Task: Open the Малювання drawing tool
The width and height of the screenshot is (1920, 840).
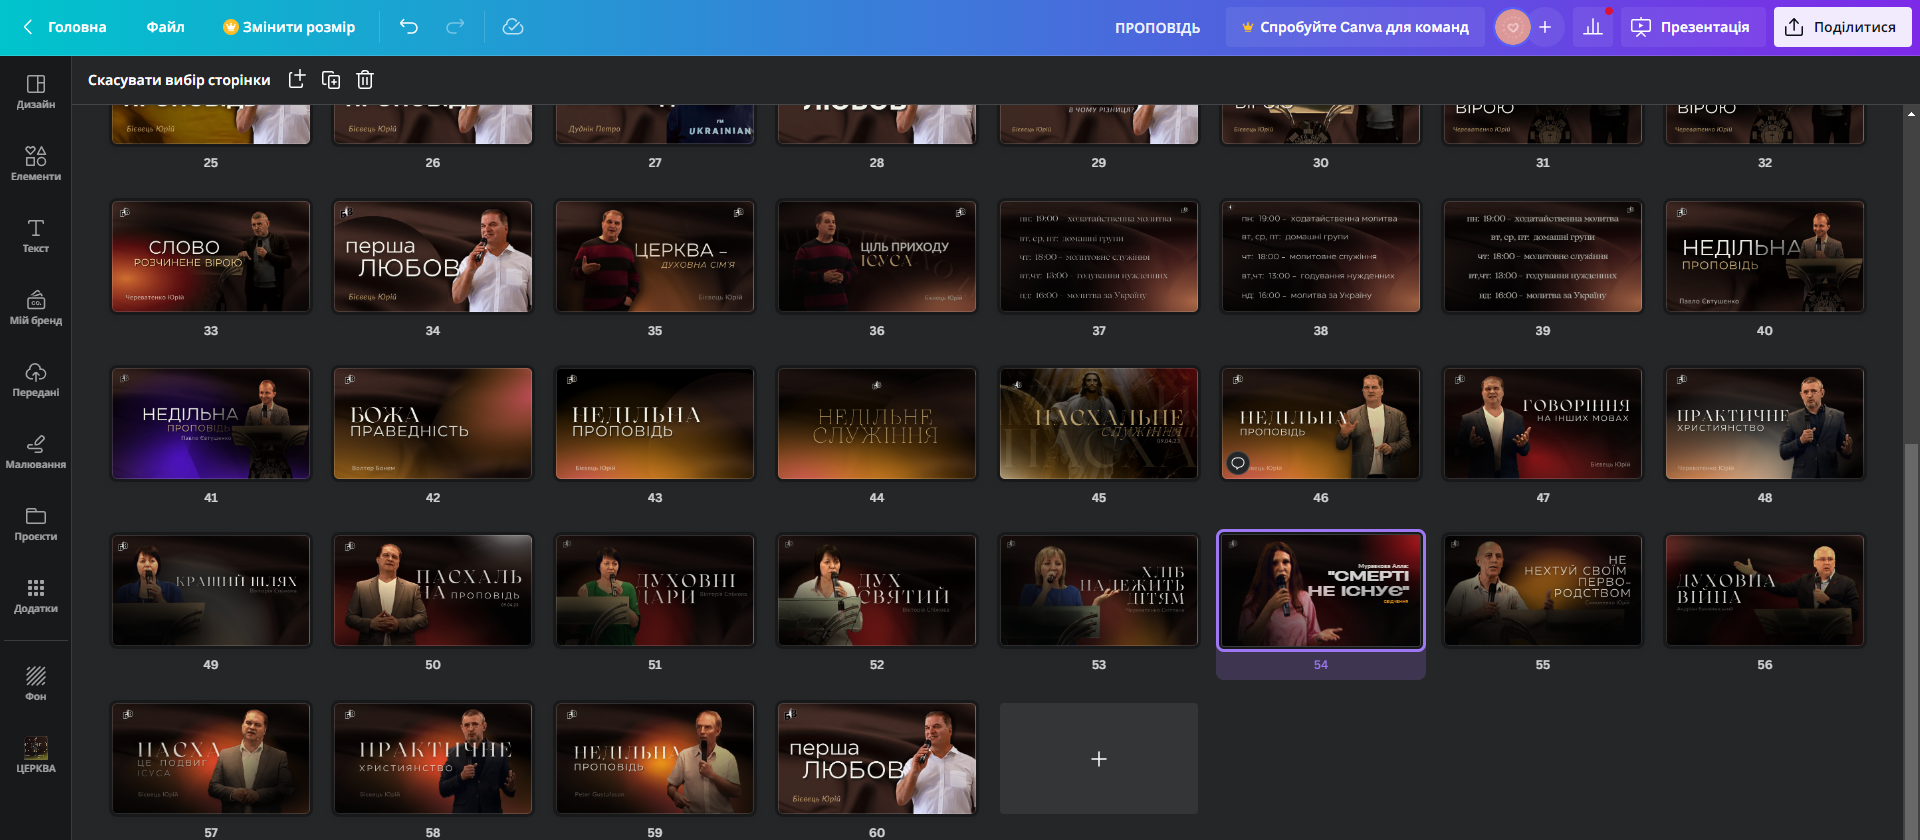Action: (x=35, y=451)
